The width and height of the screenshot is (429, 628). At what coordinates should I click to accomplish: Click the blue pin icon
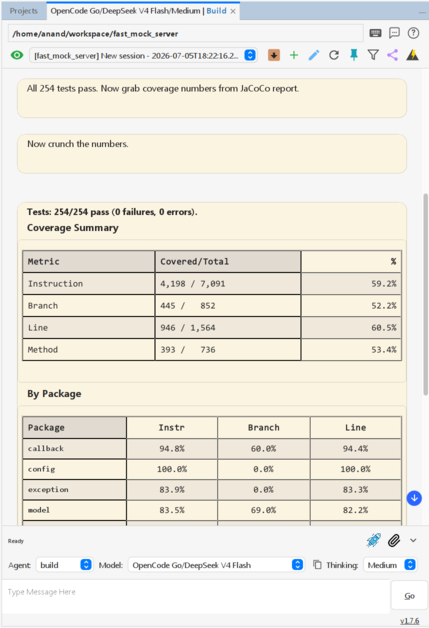coord(354,55)
